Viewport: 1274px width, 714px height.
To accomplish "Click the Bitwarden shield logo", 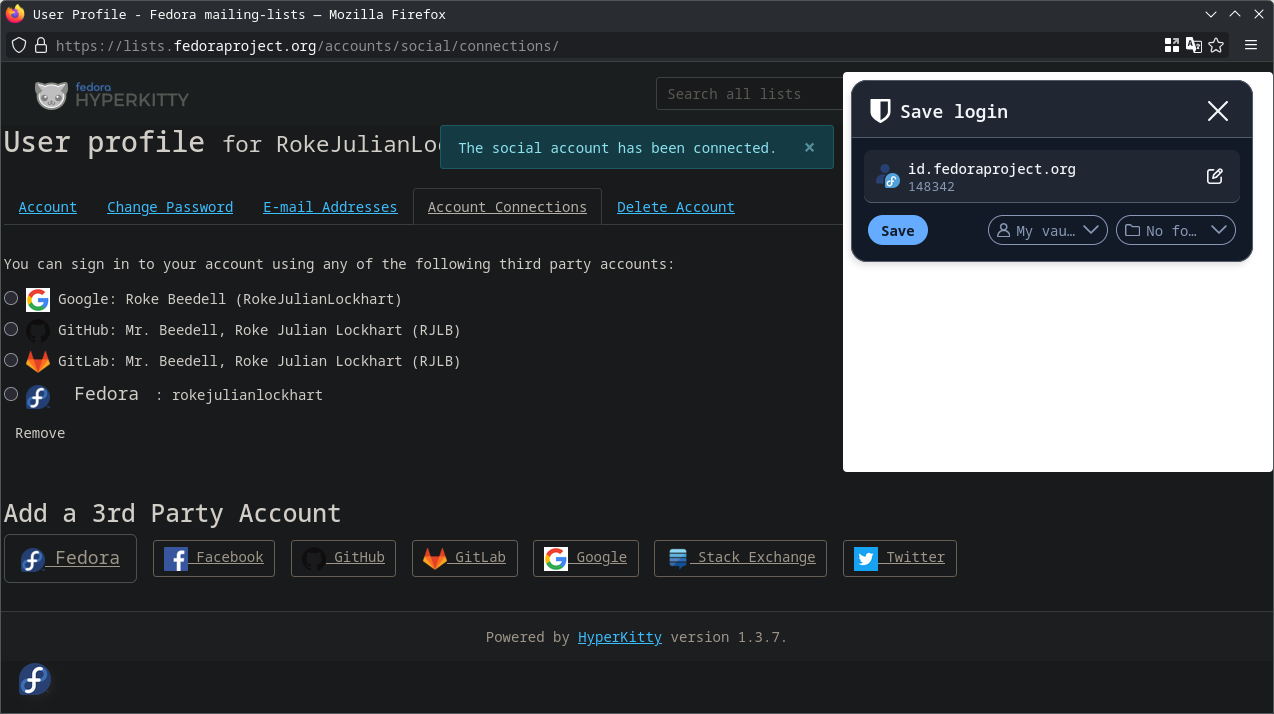I will click(880, 111).
